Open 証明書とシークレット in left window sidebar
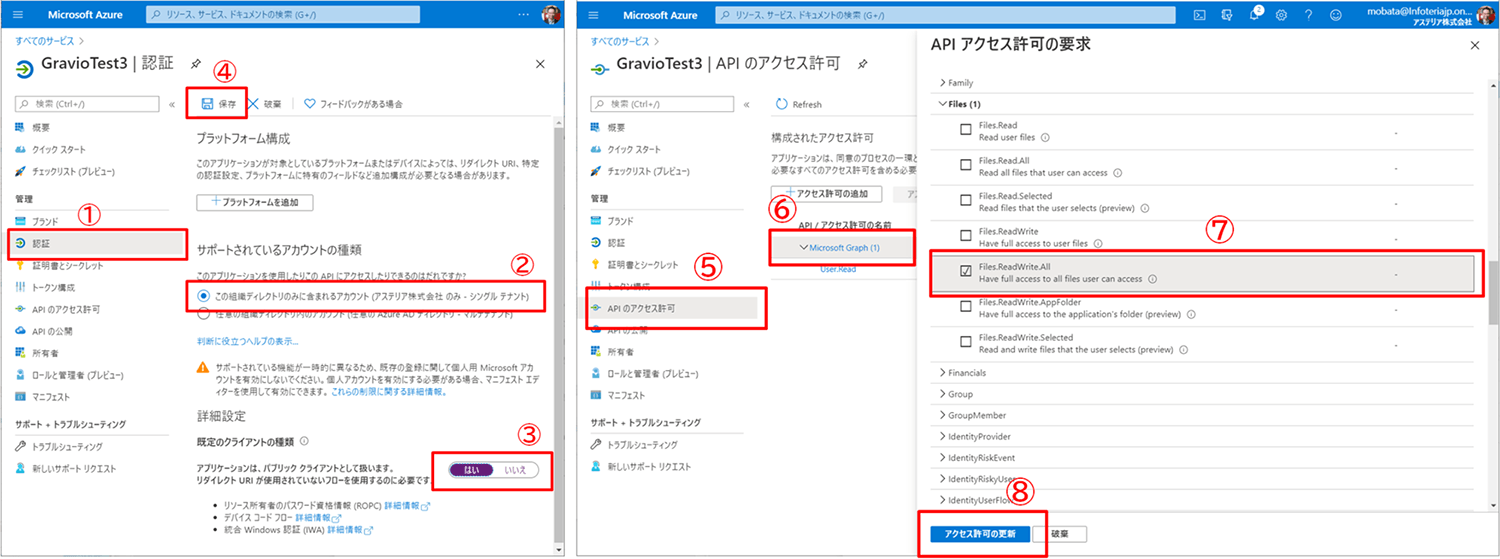 68,265
